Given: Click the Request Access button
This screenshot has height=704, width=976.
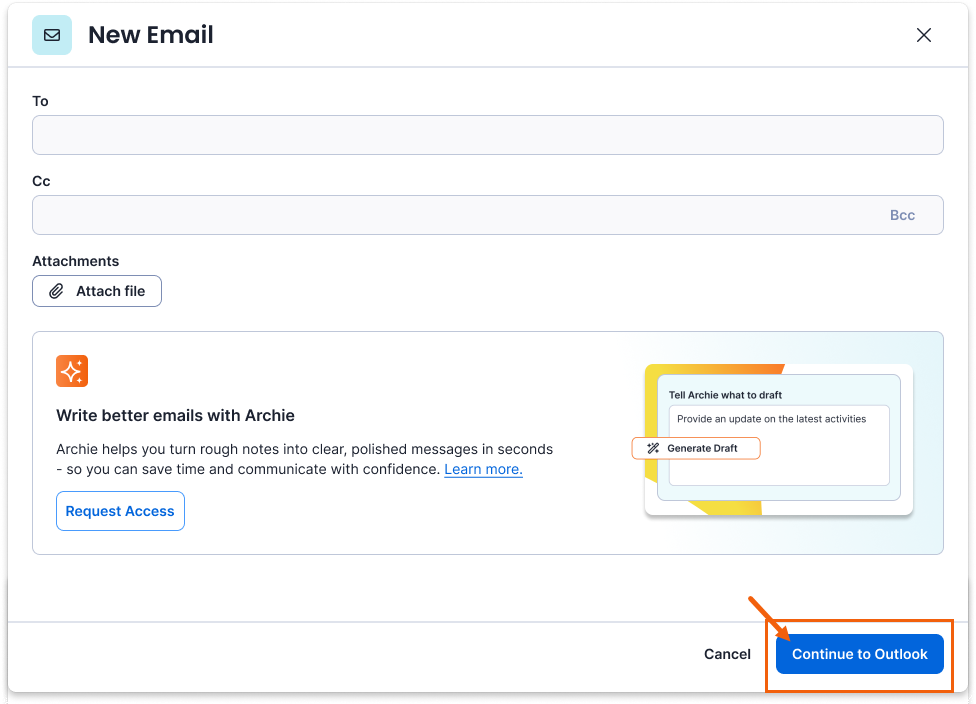Looking at the screenshot, I should tap(120, 511).
